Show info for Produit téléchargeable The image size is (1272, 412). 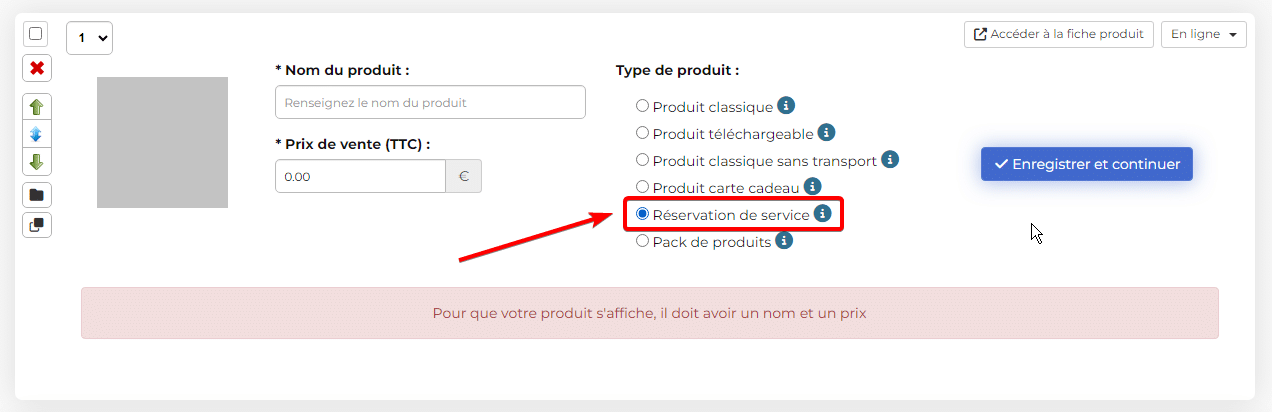click(826, 132)
